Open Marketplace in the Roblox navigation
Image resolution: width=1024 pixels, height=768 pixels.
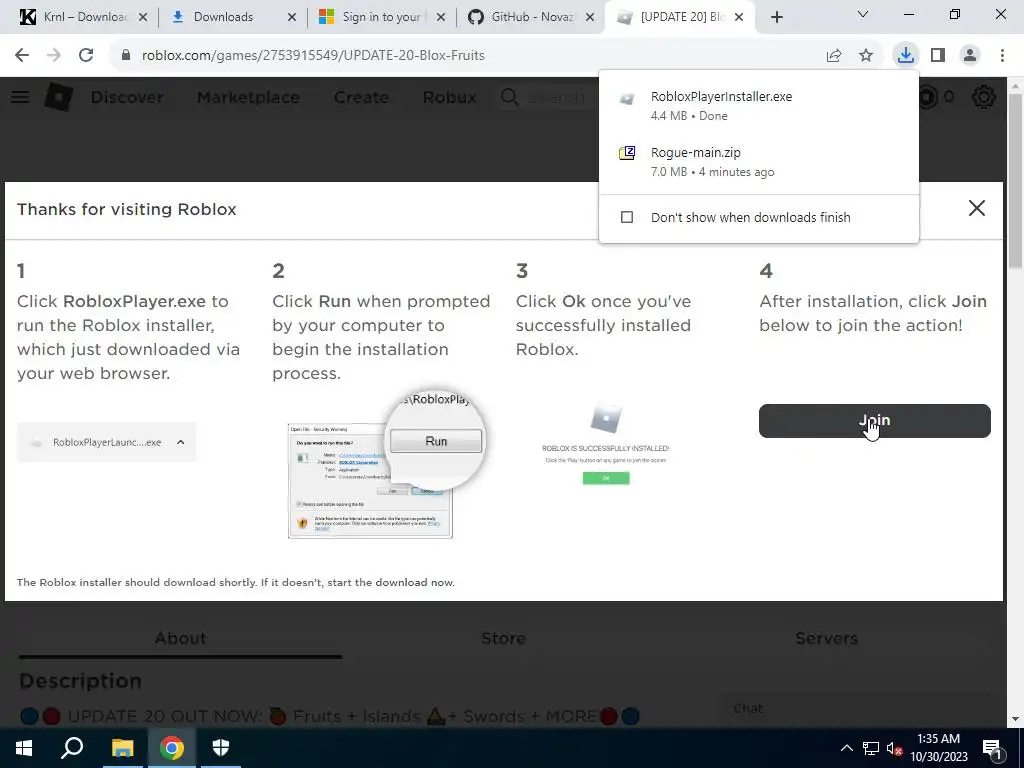[248, 97]
